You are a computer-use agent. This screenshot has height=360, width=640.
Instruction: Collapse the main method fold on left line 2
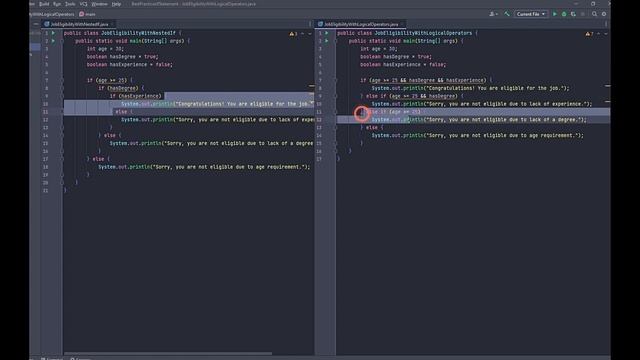click(x=62, y=41)
